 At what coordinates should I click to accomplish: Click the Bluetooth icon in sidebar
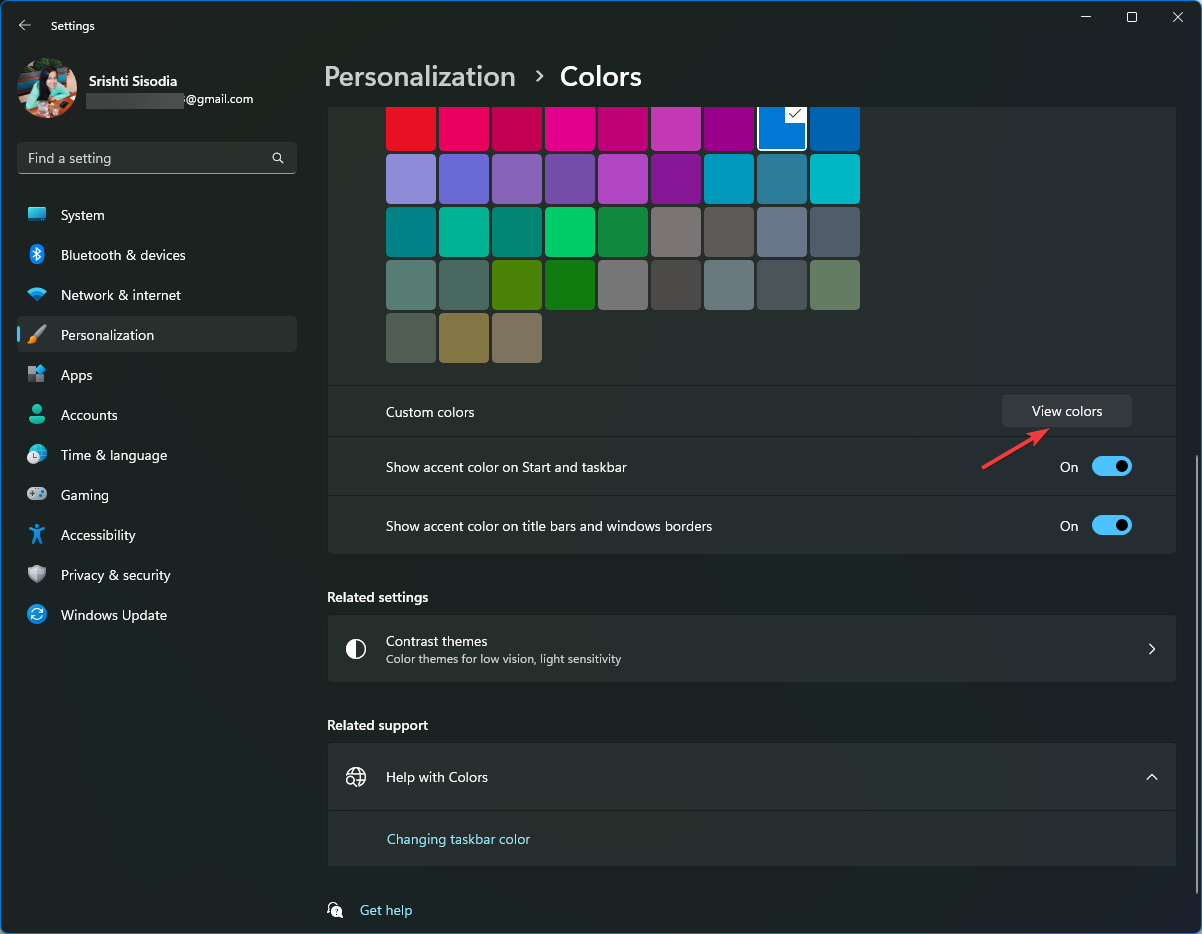click(x=37, y=255)
